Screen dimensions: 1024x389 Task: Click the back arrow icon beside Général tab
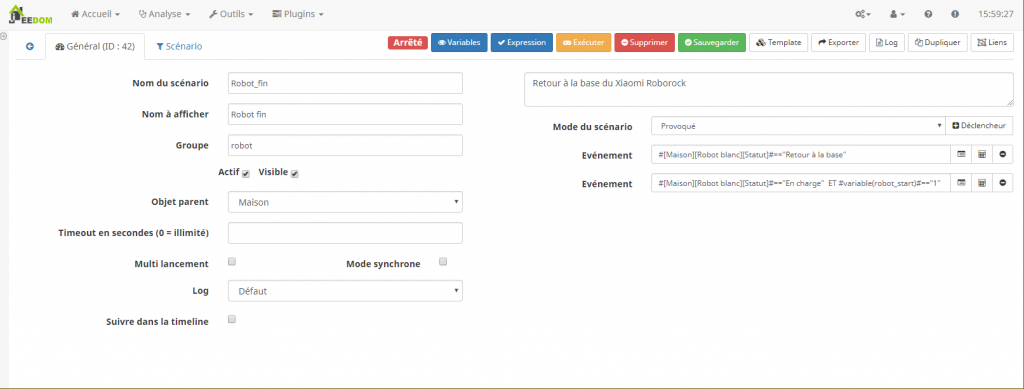(x=30, y=46)
